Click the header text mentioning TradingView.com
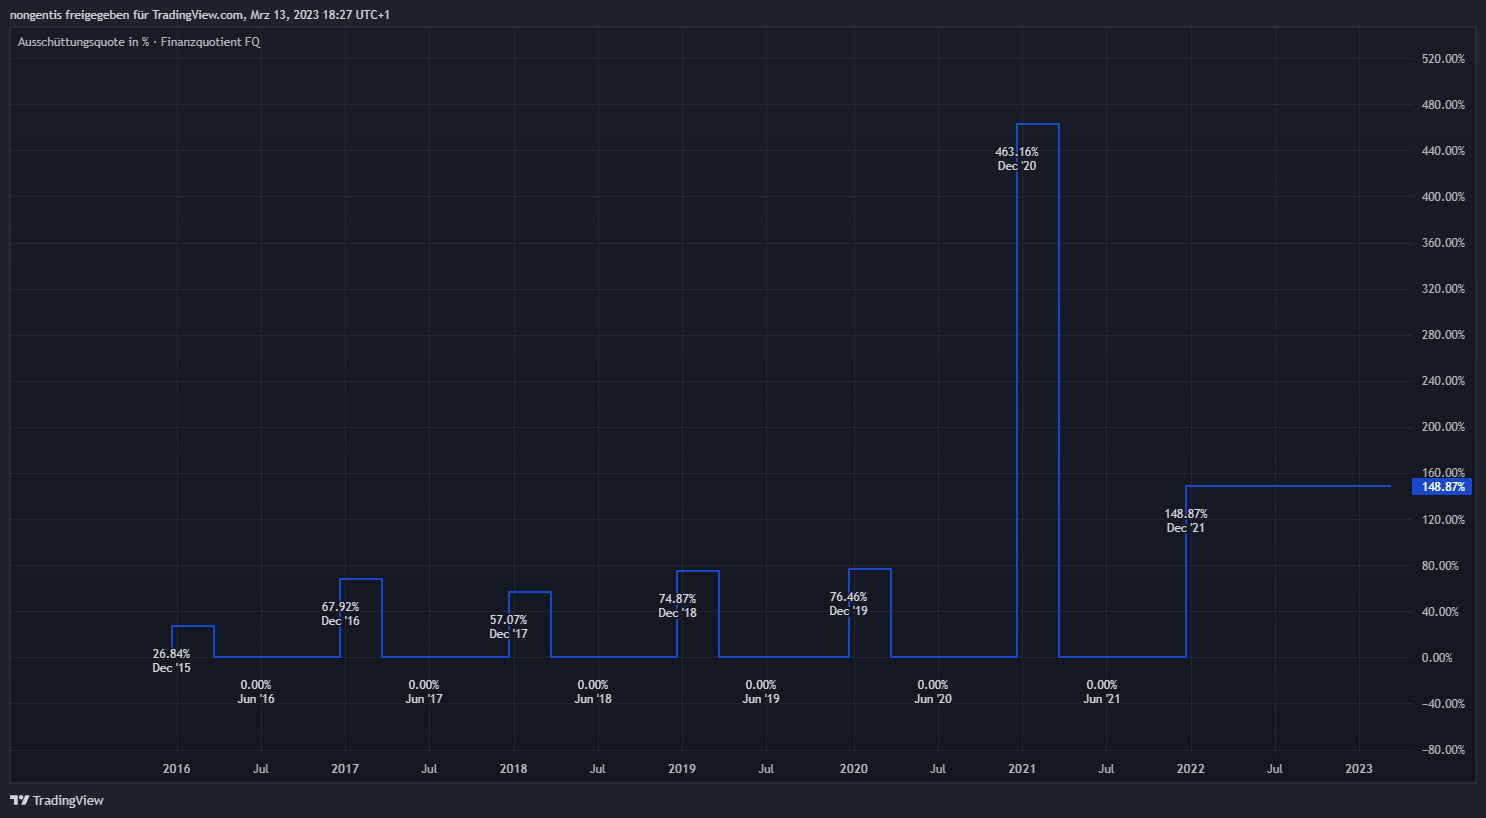This screenshot has height=818, width=1486. click(199, 15)
